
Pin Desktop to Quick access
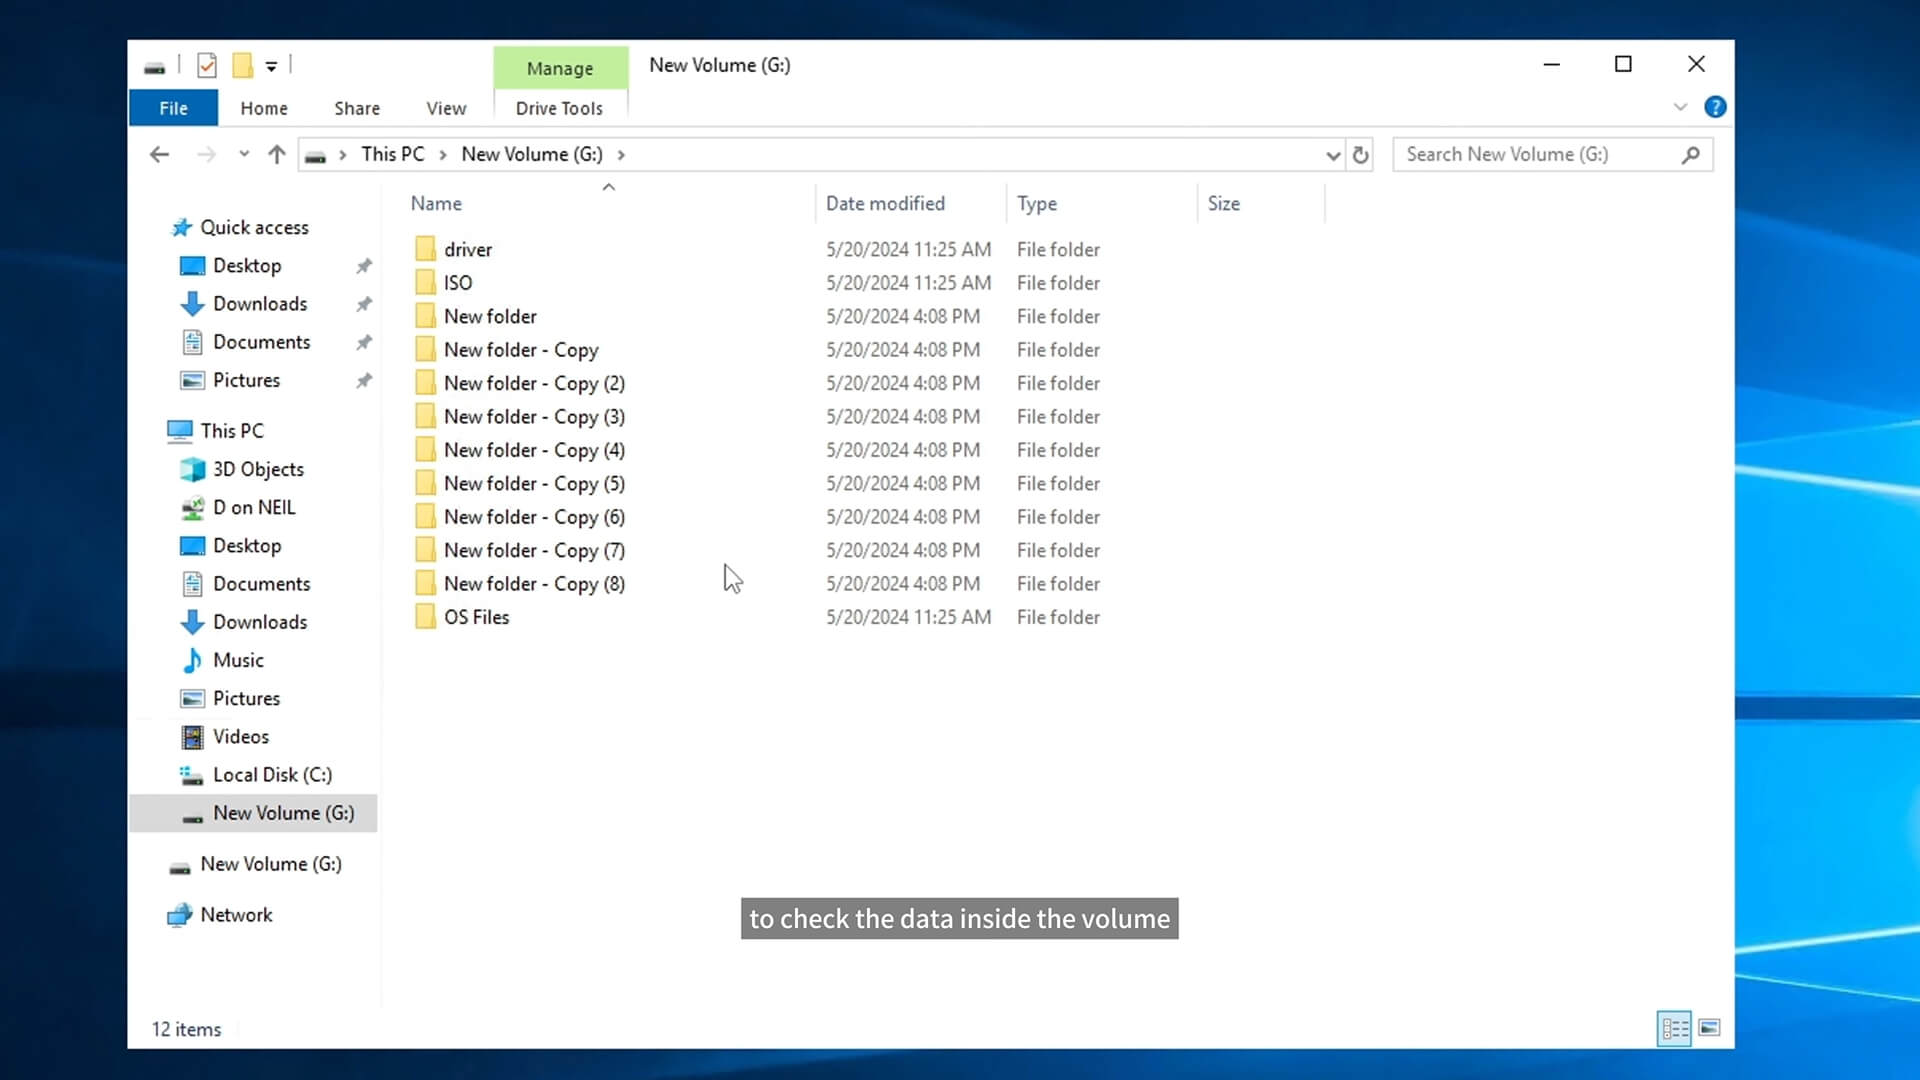pos(363,265)
